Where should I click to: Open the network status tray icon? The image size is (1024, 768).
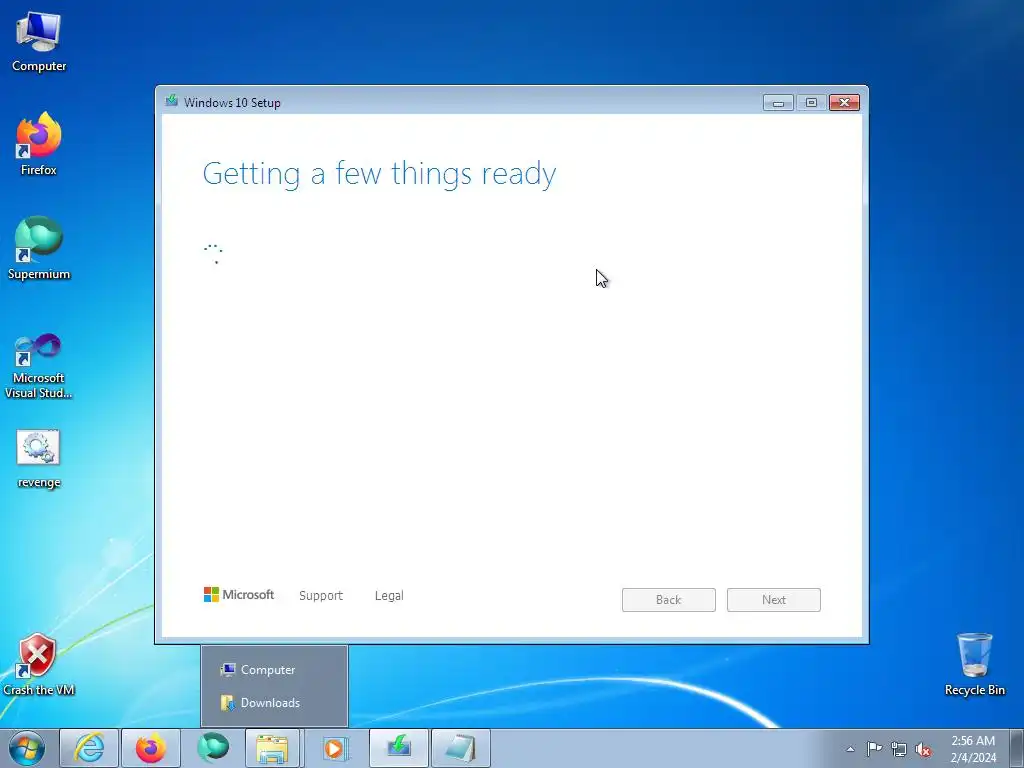coord(899,749)
